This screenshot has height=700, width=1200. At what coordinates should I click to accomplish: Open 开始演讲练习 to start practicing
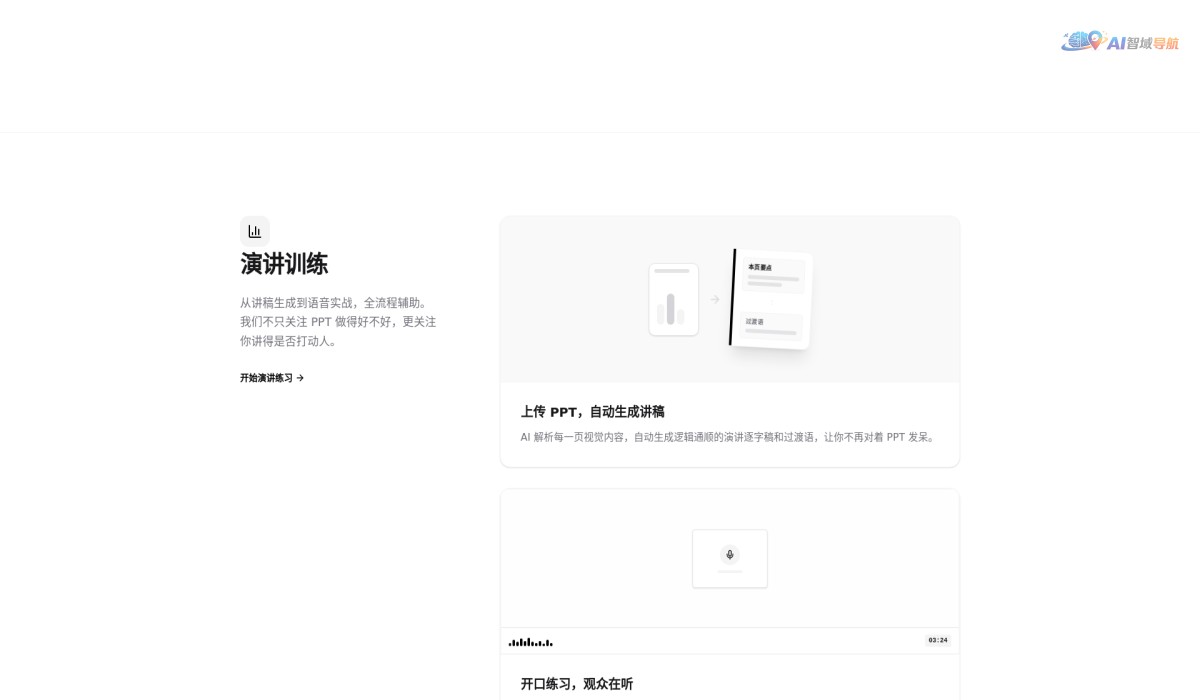(x=266, y=377)
